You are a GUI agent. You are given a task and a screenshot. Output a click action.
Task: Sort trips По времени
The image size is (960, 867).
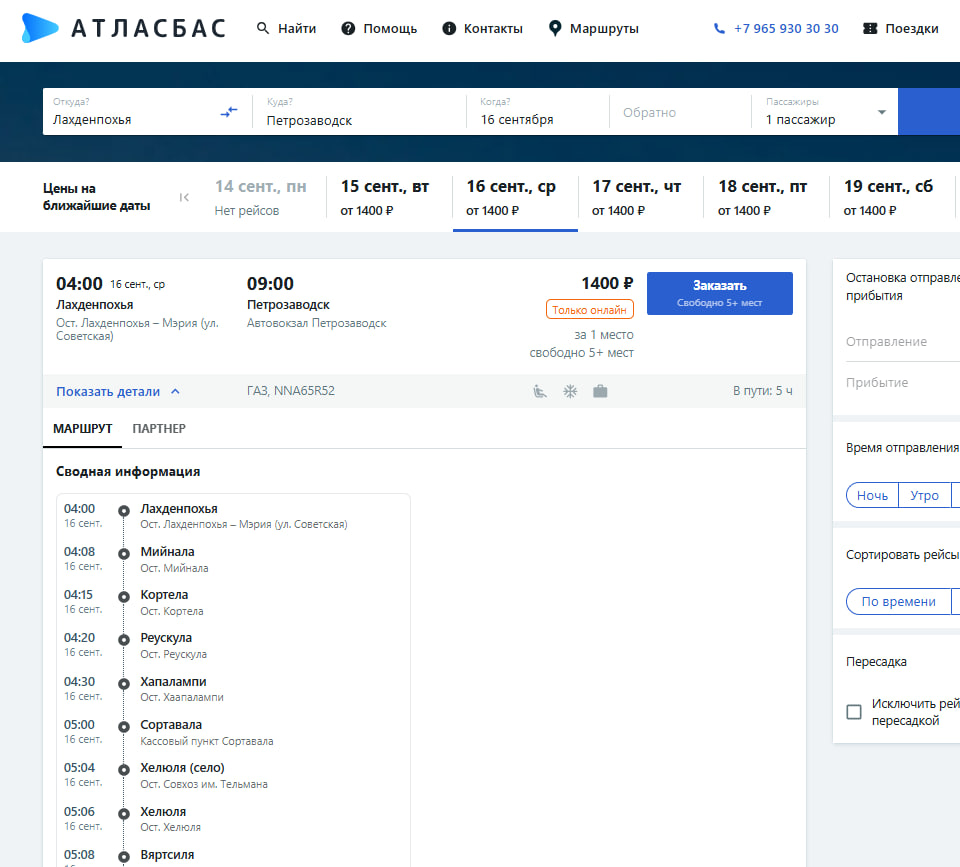tap(898, 601)
